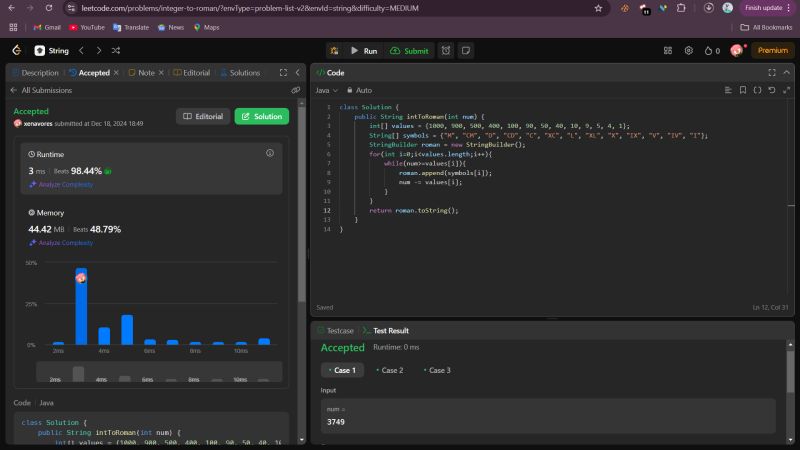Open the sticky notes icon beside Submit
This screenshot has height=450, width=800.
click(x=465, y=50)
